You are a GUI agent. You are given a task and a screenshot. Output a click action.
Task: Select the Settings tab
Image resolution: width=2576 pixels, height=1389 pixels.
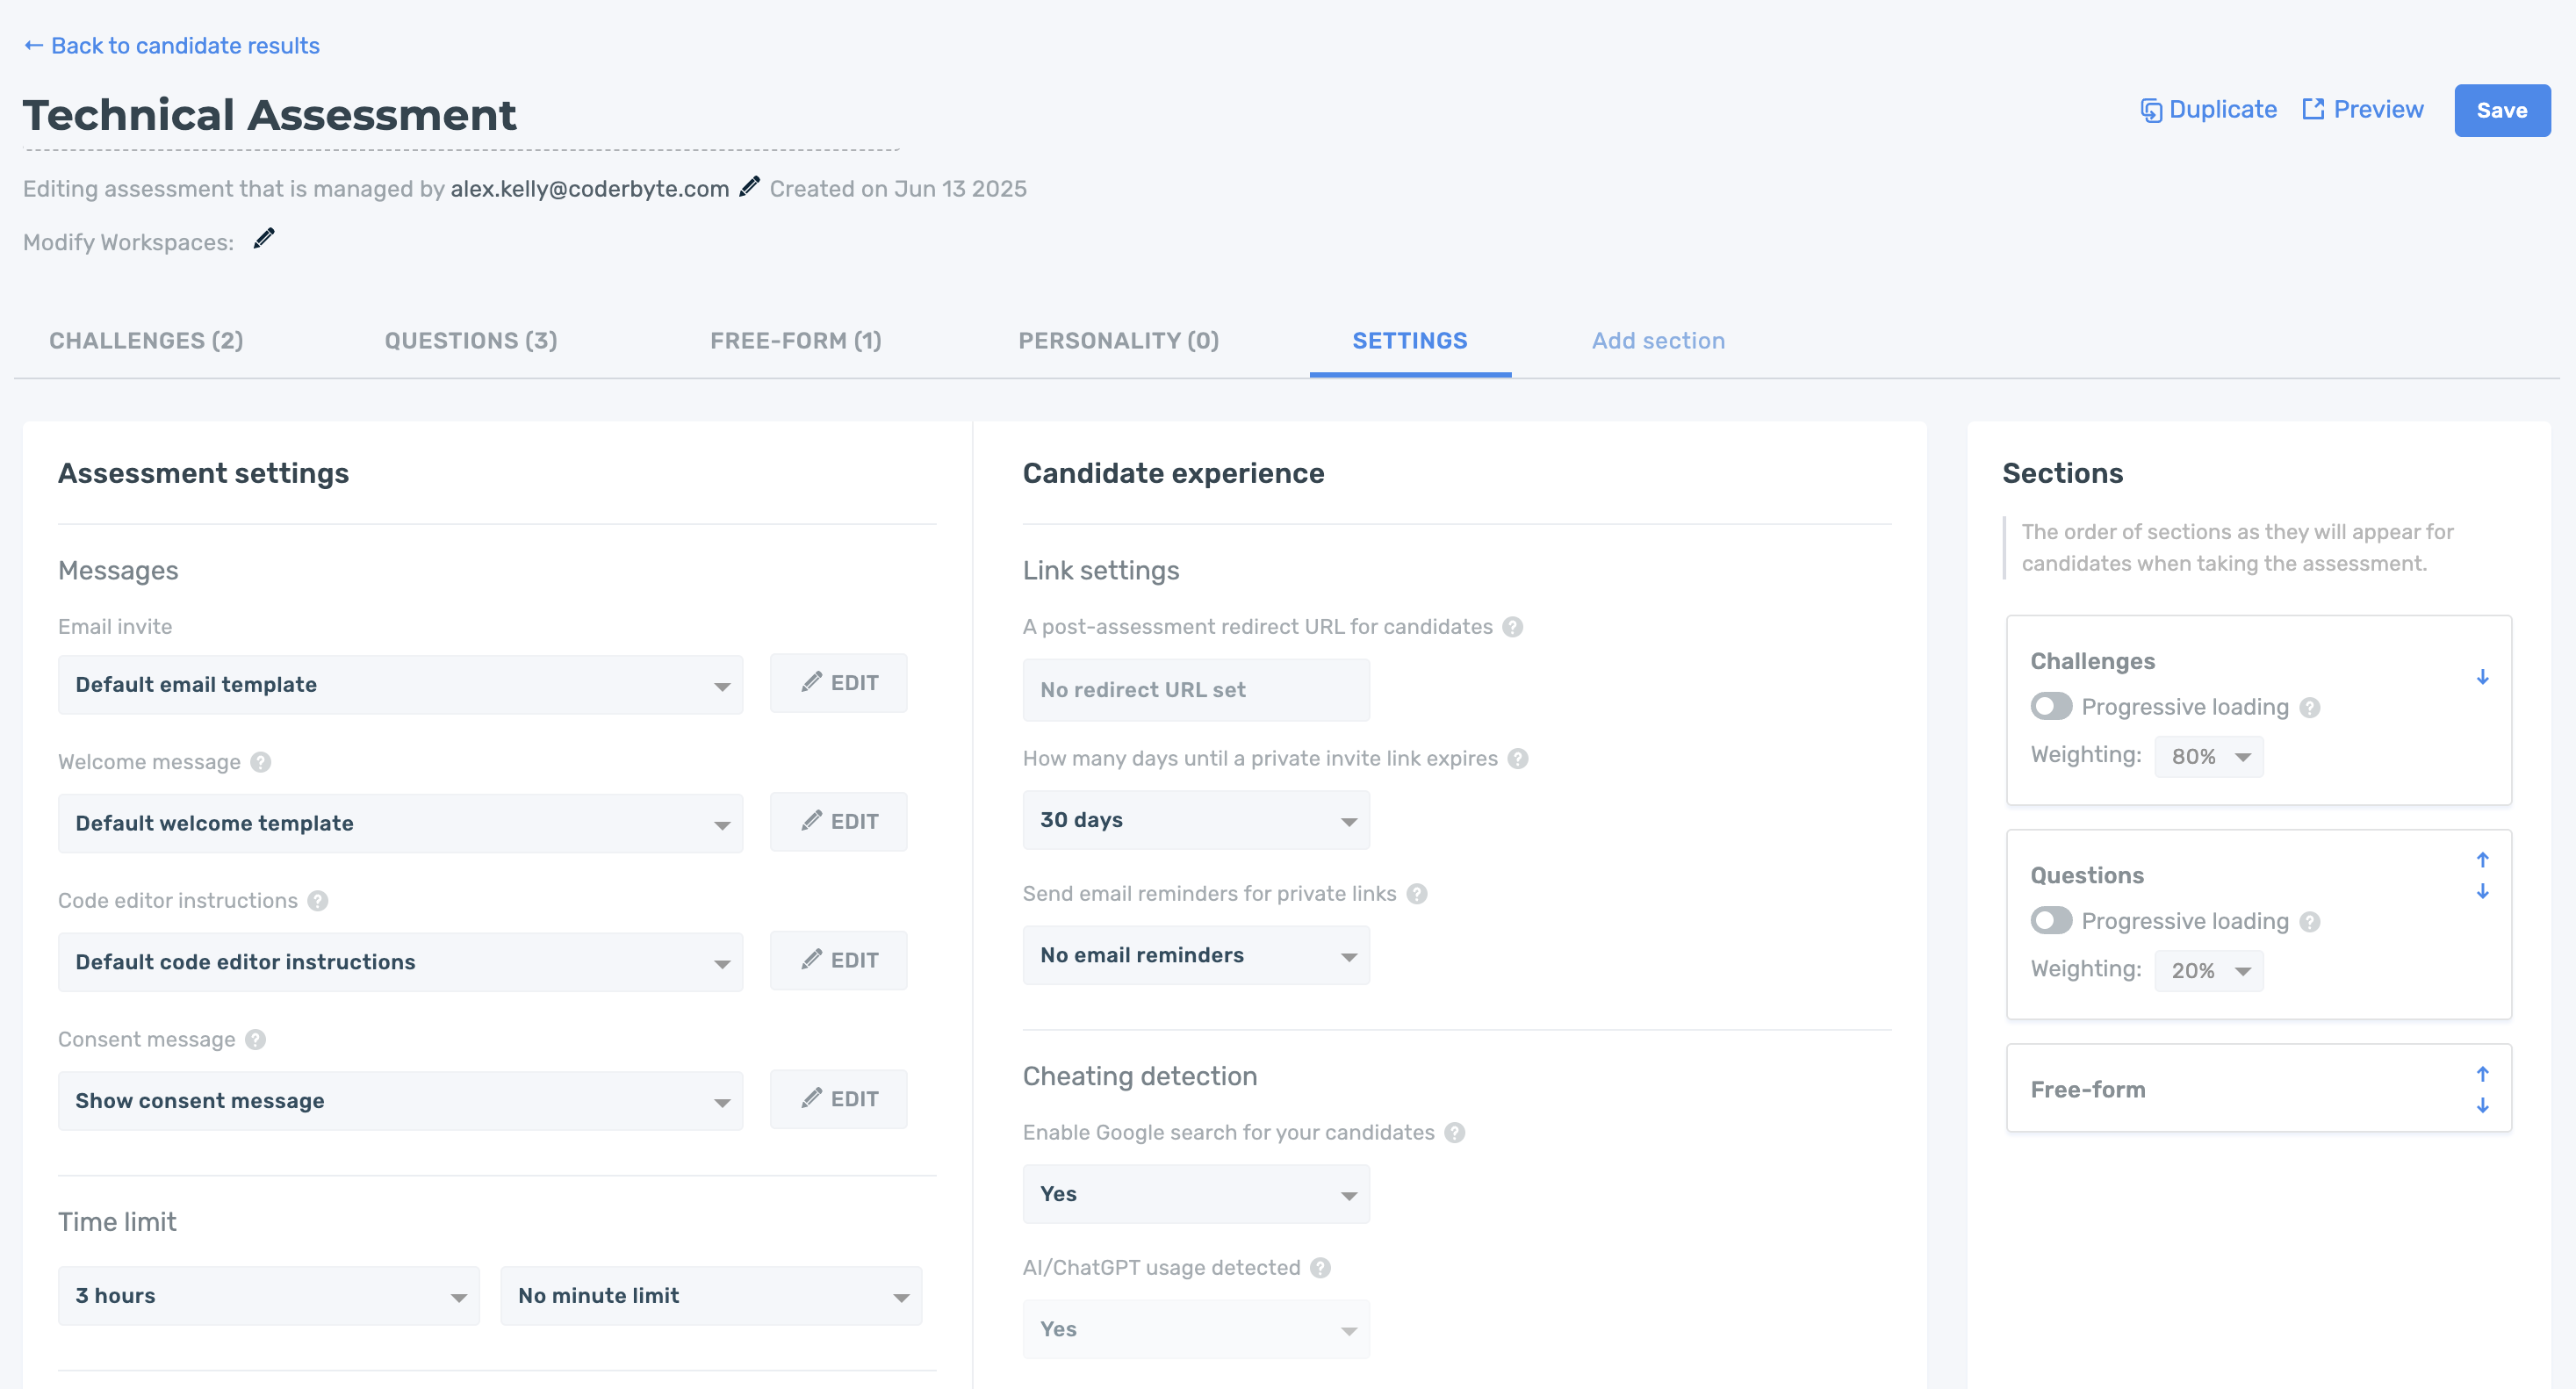[x=1410, y=341]
